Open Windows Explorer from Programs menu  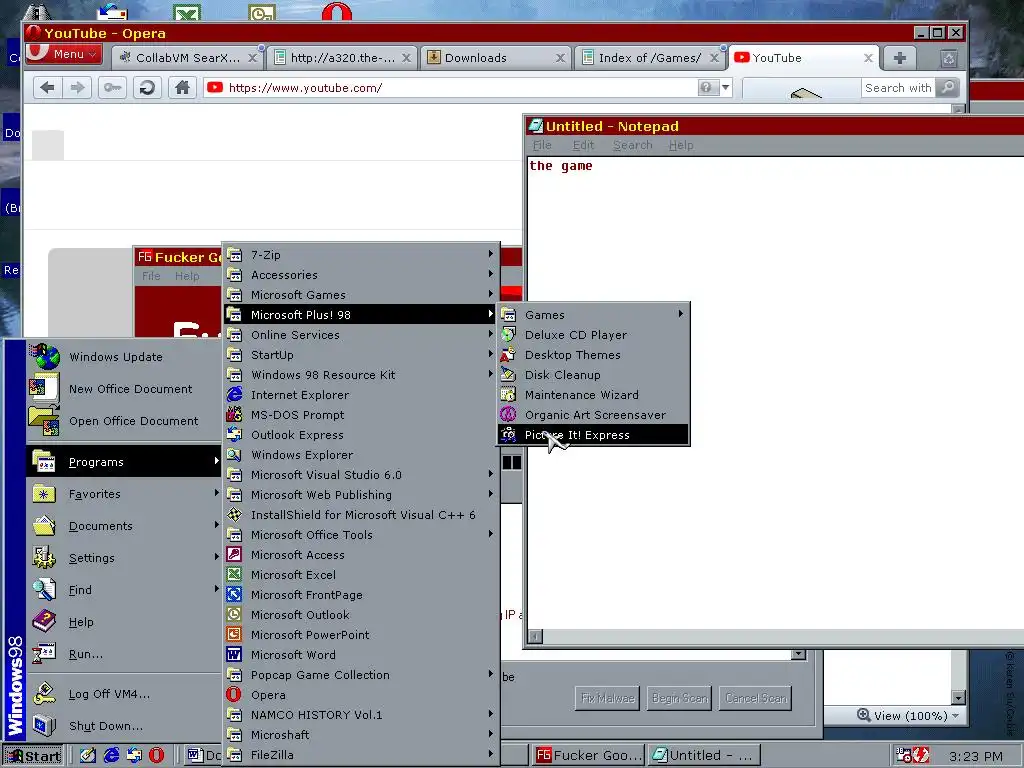(x=361, y=455)
